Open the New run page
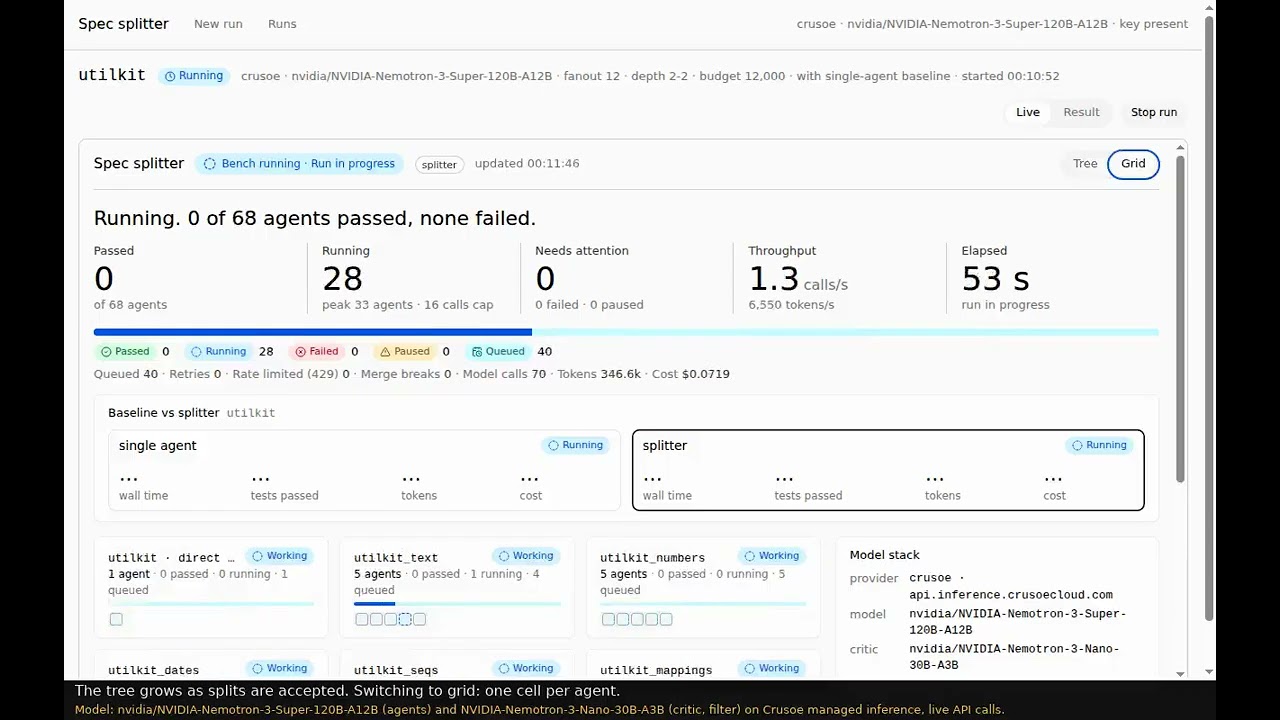This screenshot has width=1280, height=720. click(x=218, y=24)
